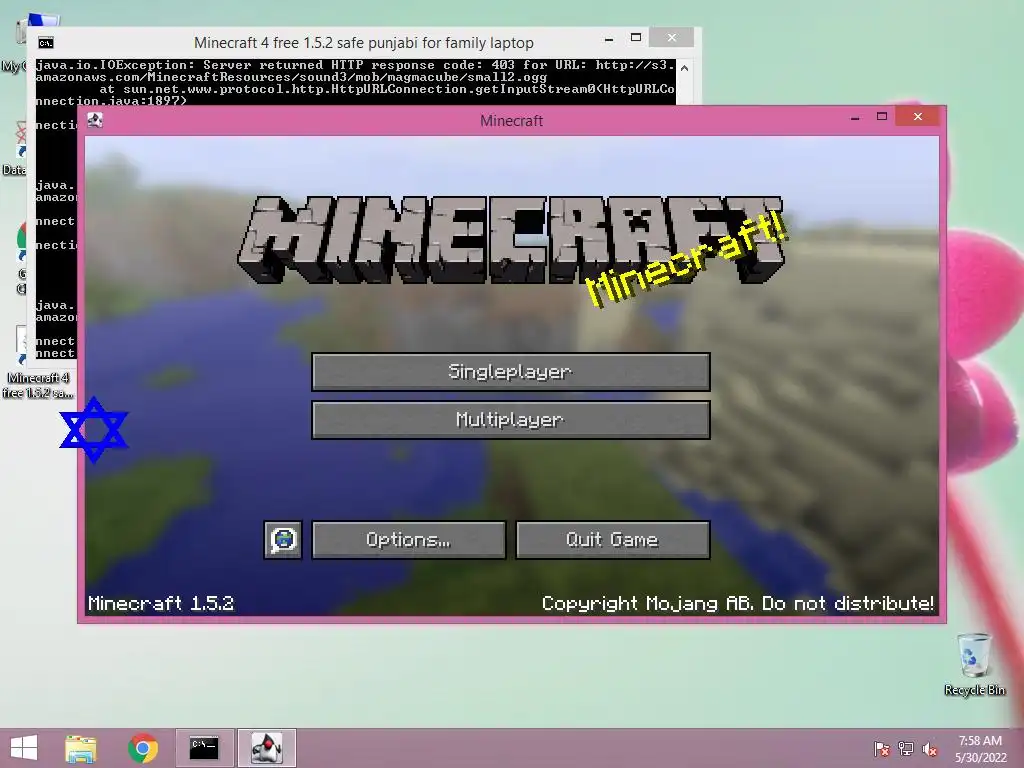Click the 'Minecraft 1.5.2' version text

tap(161, 603)
